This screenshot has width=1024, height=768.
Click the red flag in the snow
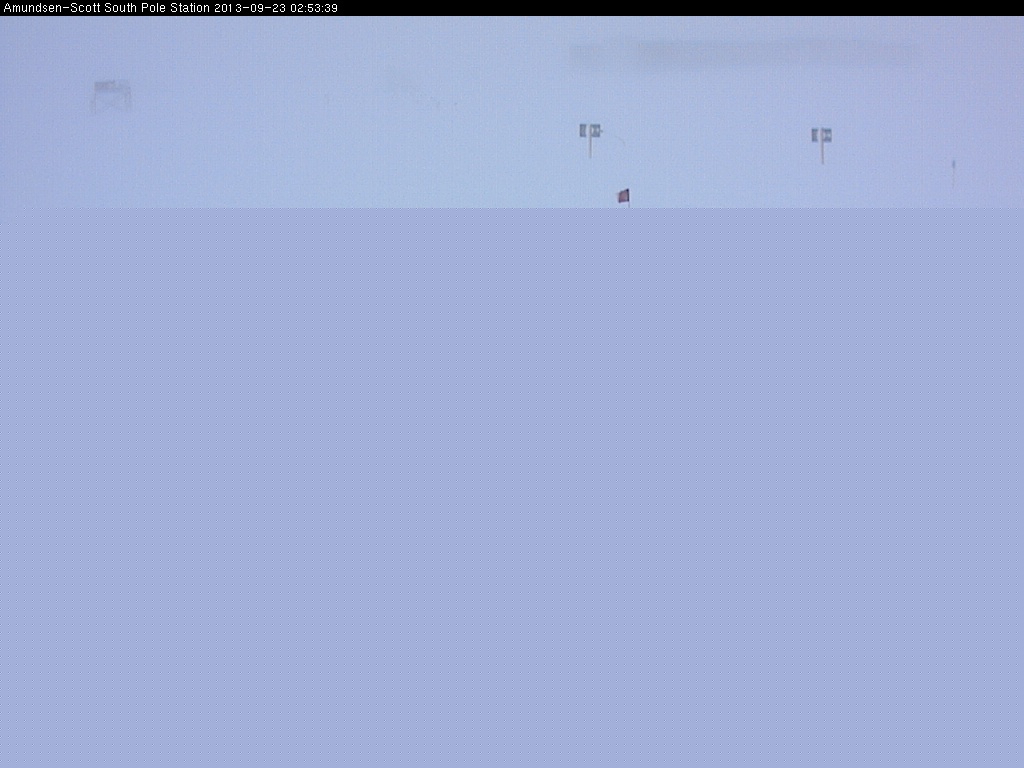tap(623, 196)
